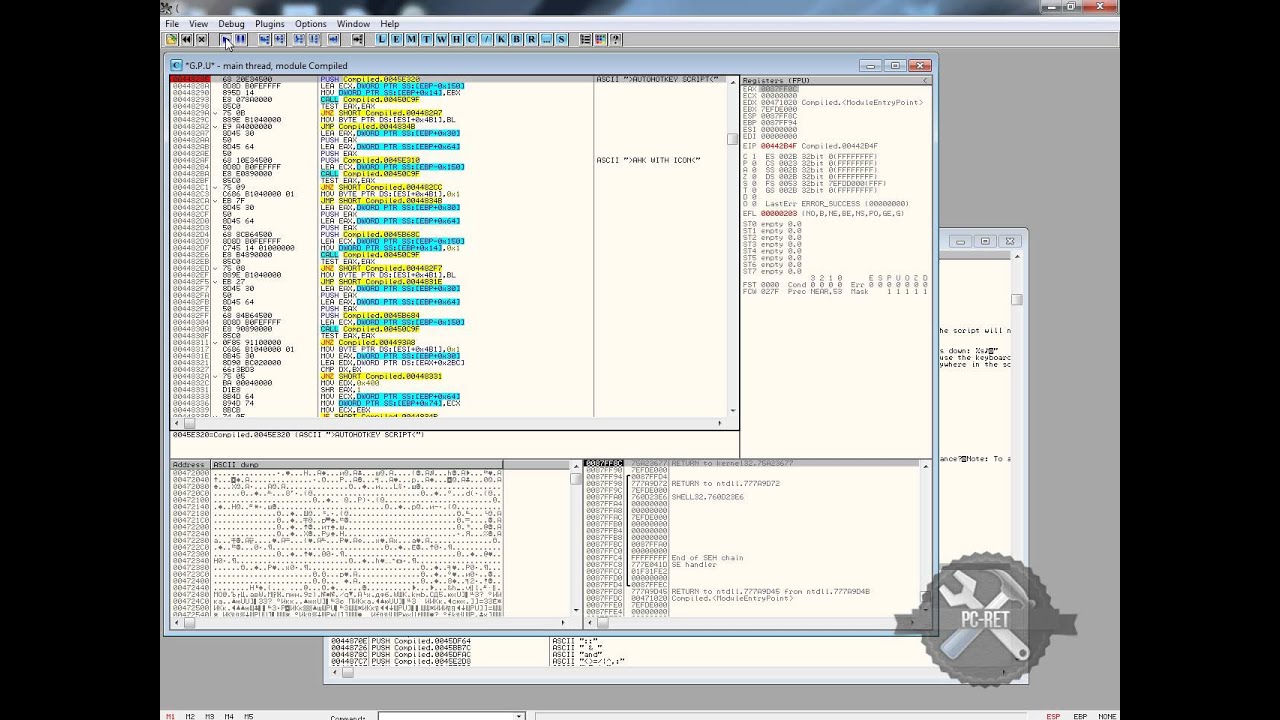Select the M5 memory layout button
This screenshot has height=720, width=1280.
(x=248, y=716)
